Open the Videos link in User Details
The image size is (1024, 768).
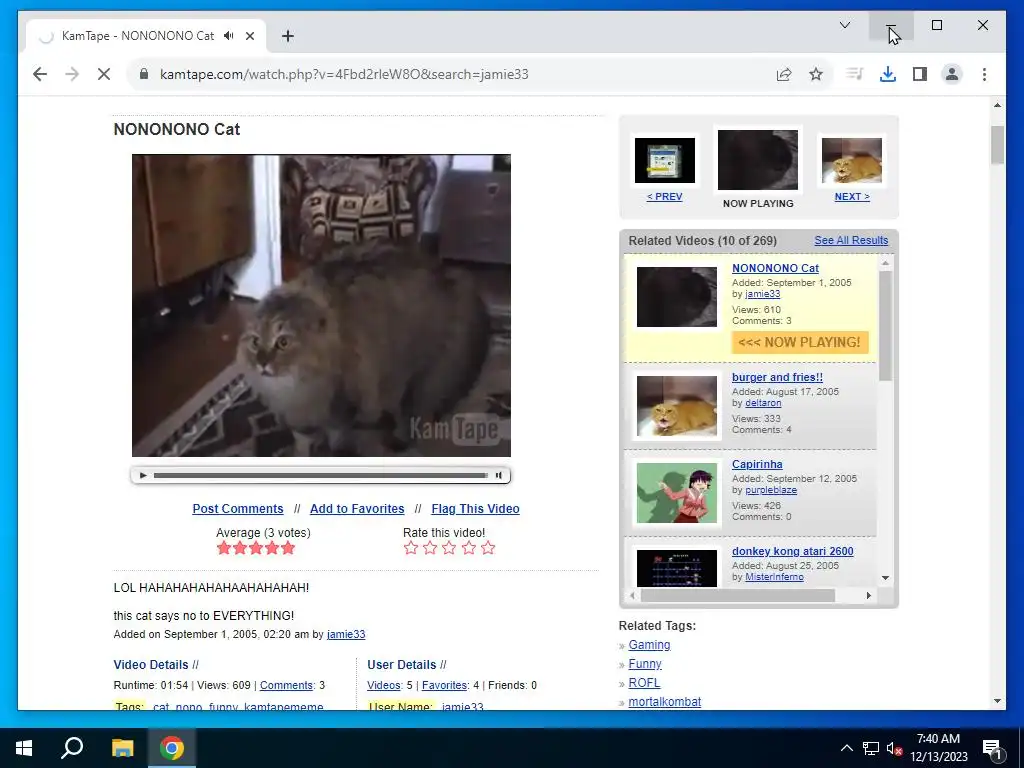383,685
